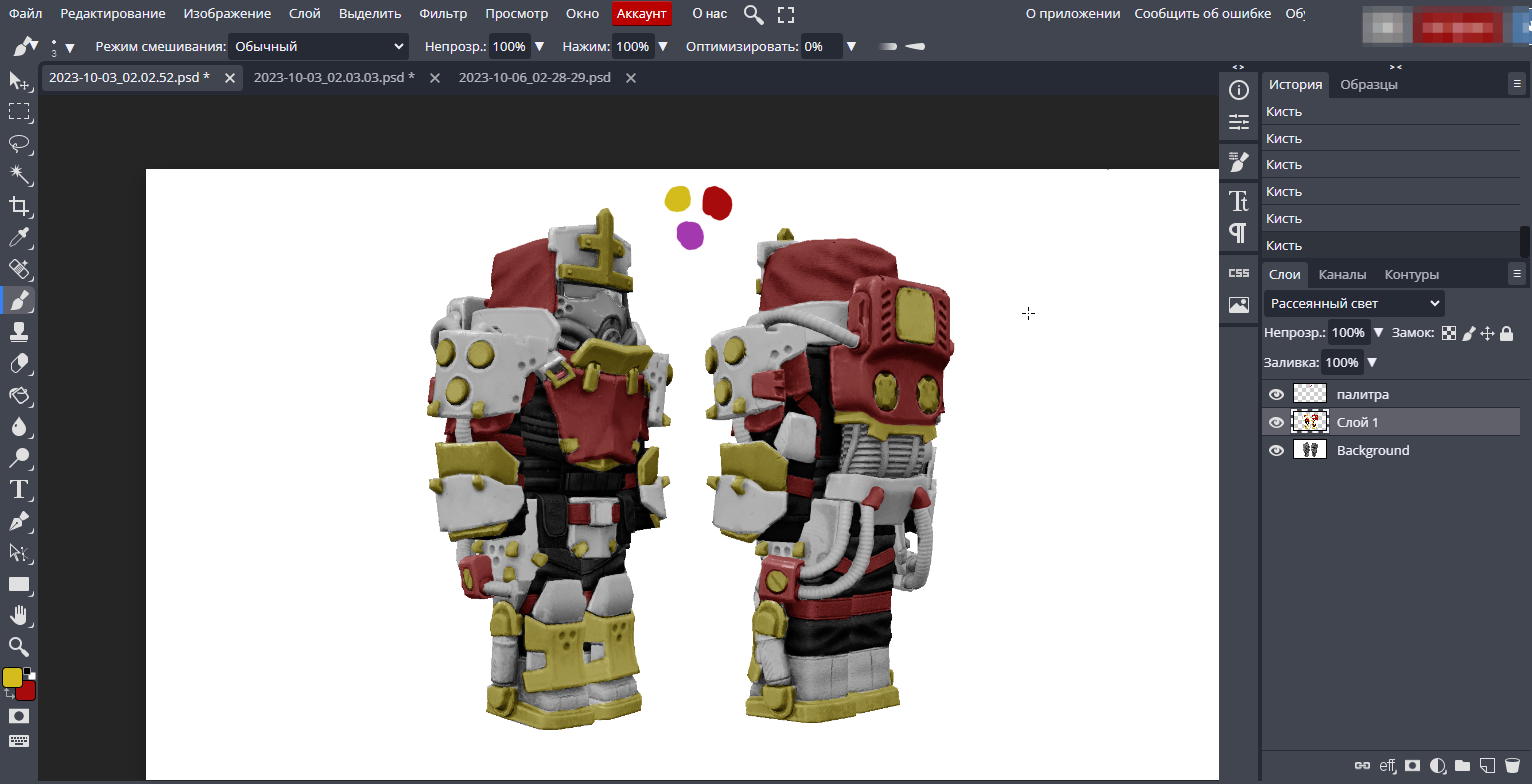The height and width of the screenshot is (784, 1532).
Task: Select the Lasso tool
Action: pyautogui.click(x=18, y=143)
